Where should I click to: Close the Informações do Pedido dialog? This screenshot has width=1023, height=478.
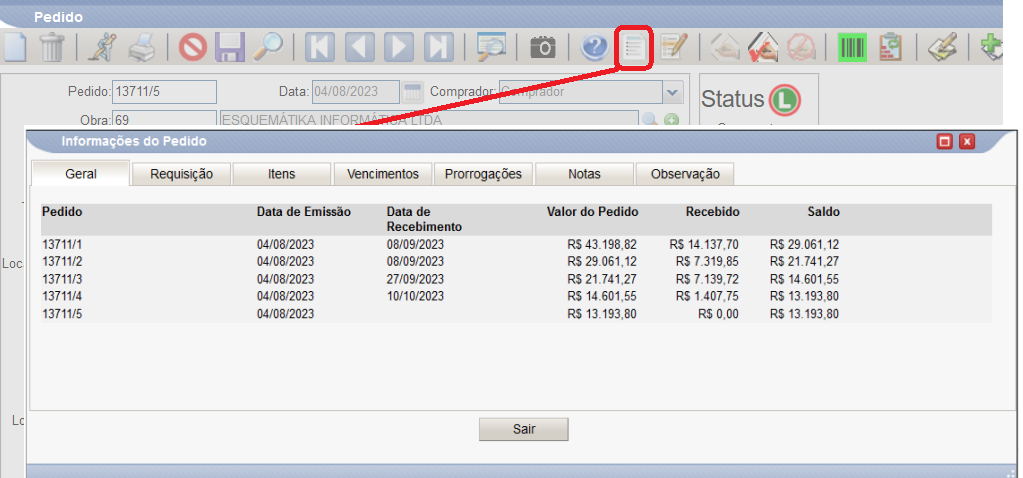(x=967, y=142)
